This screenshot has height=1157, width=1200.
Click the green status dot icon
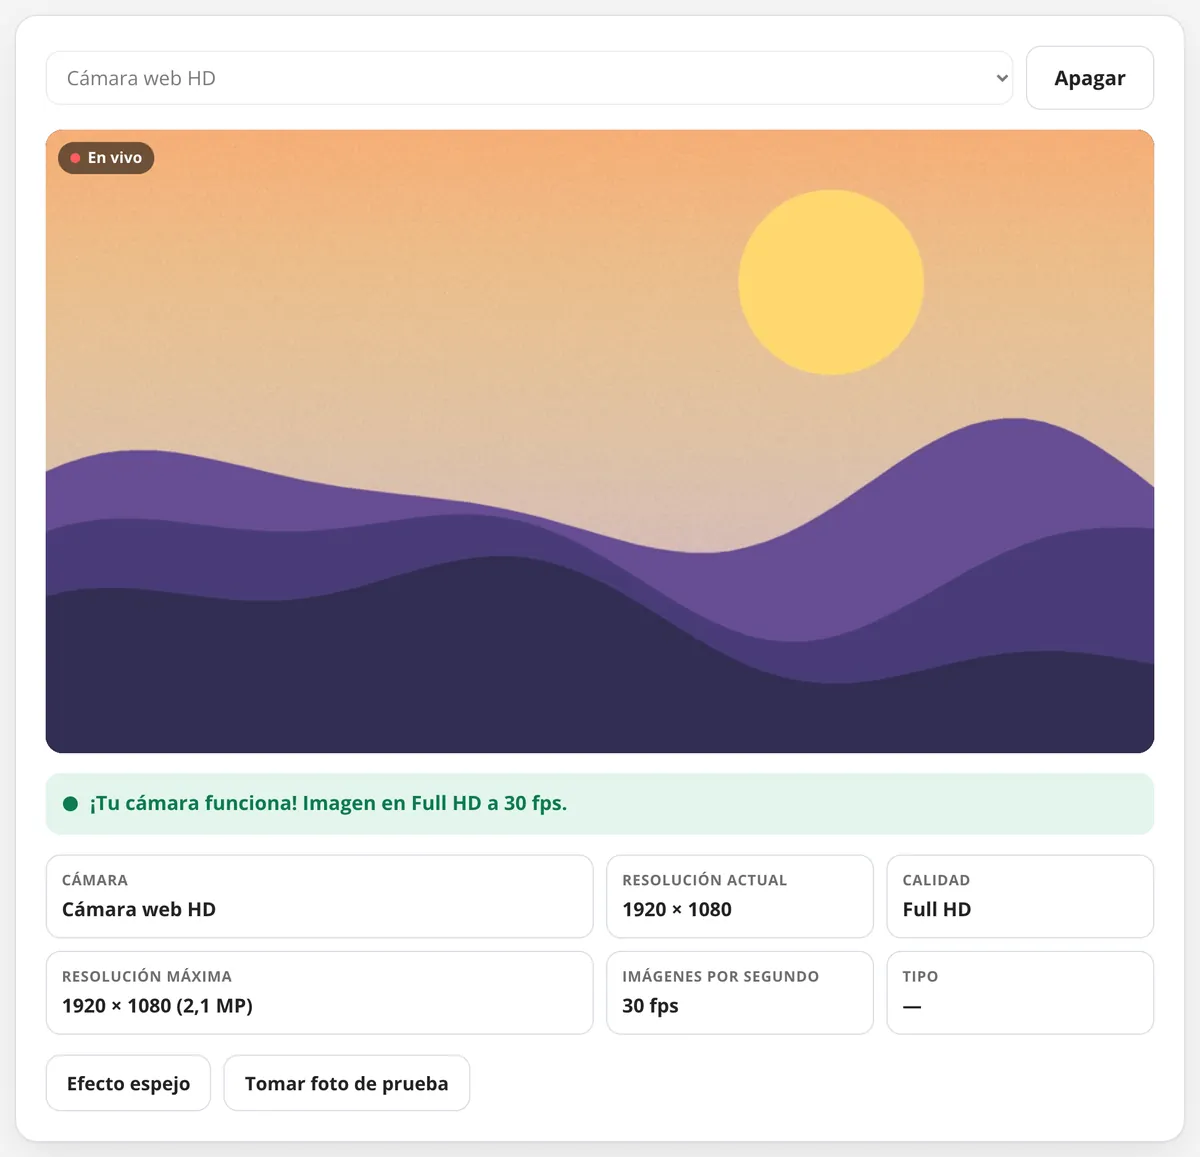click(x=71, y=804)
